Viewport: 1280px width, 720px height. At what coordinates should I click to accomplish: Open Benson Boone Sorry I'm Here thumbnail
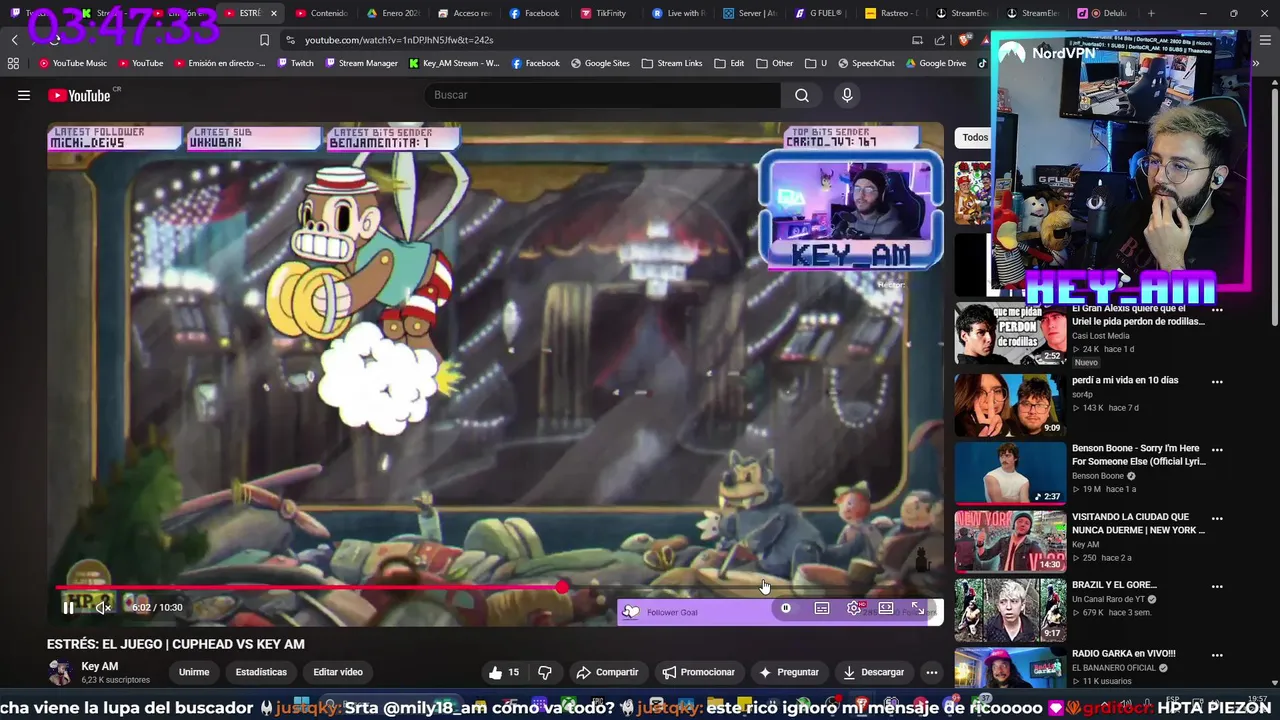[1010, 473]
